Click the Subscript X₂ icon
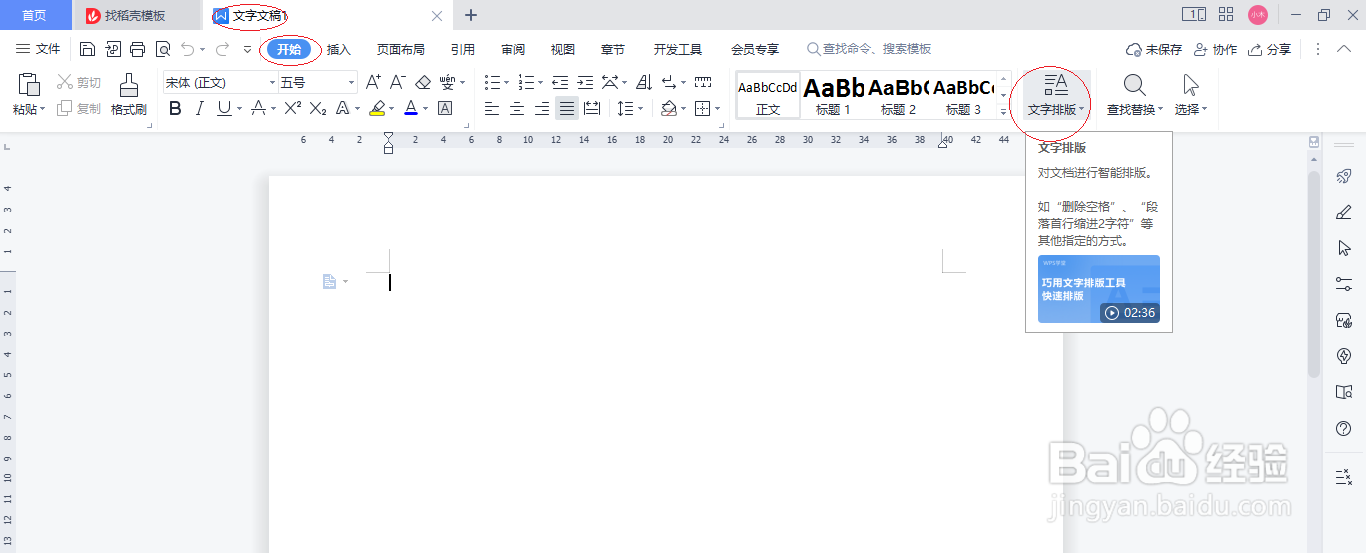 [318, 108]
